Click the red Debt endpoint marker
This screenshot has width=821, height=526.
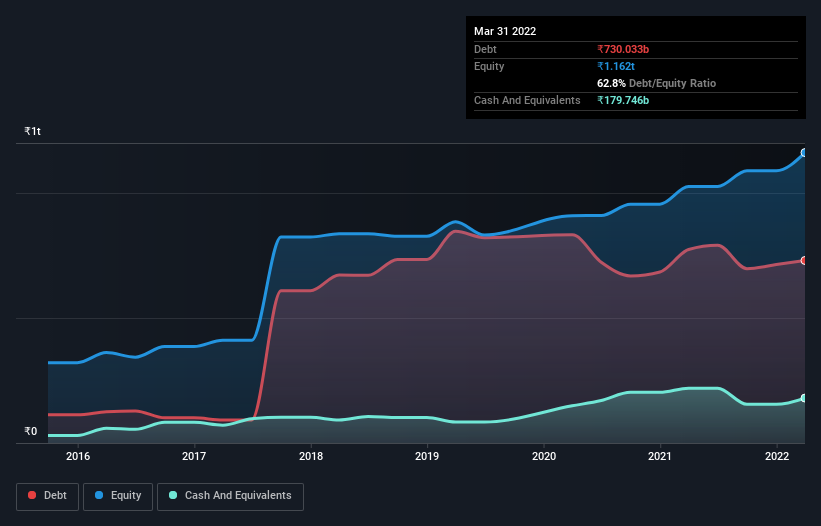point(804,261)
